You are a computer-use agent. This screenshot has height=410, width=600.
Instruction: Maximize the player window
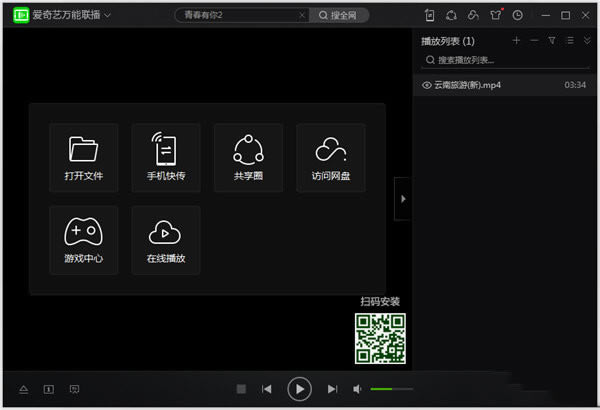[x=566, y=15]
